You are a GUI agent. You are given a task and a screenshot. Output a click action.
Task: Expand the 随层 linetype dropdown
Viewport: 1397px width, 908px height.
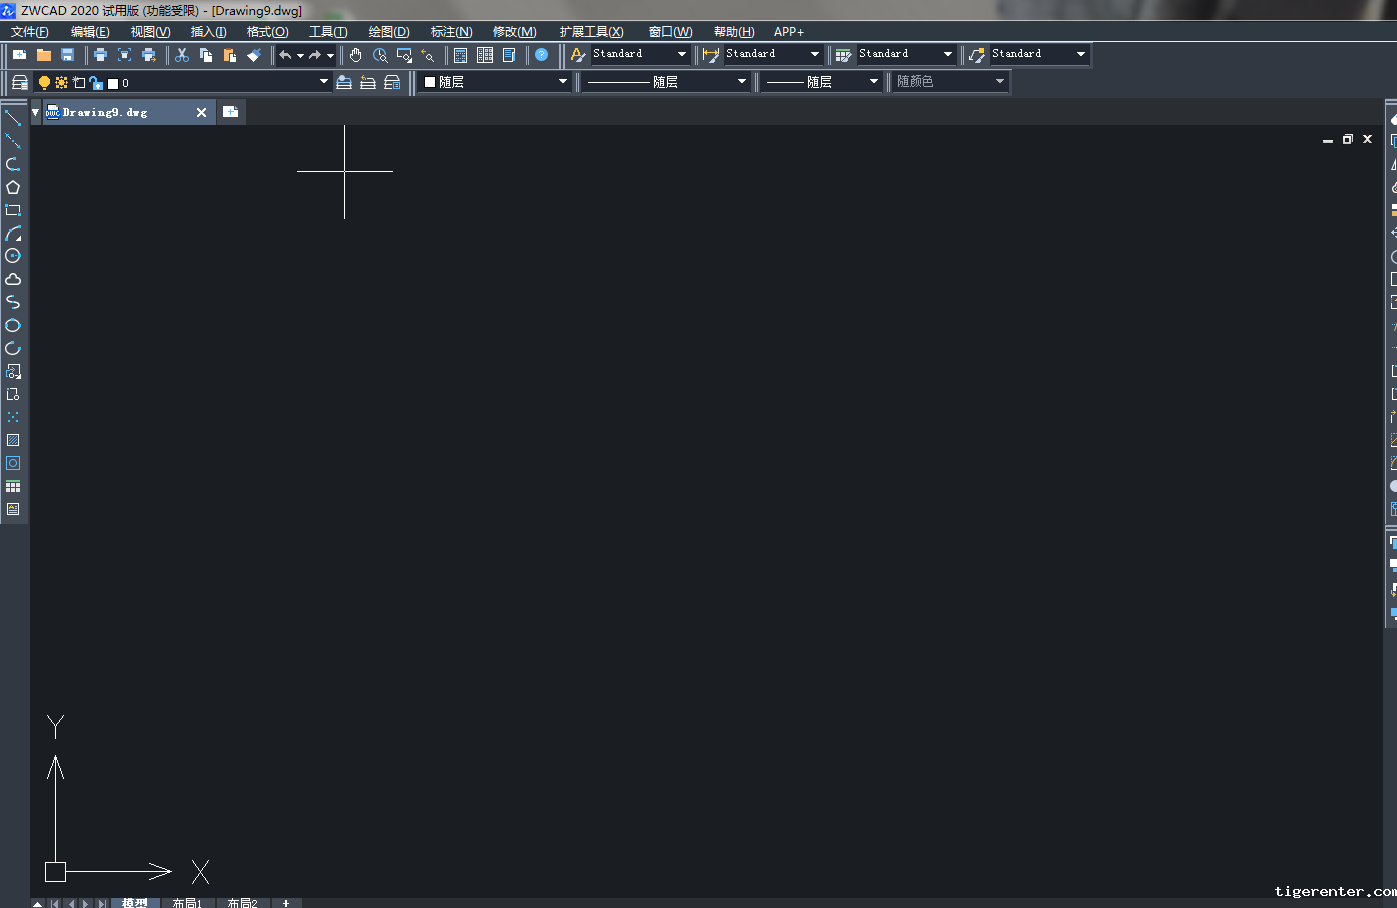pyautogui.click(x=741, y=82)
